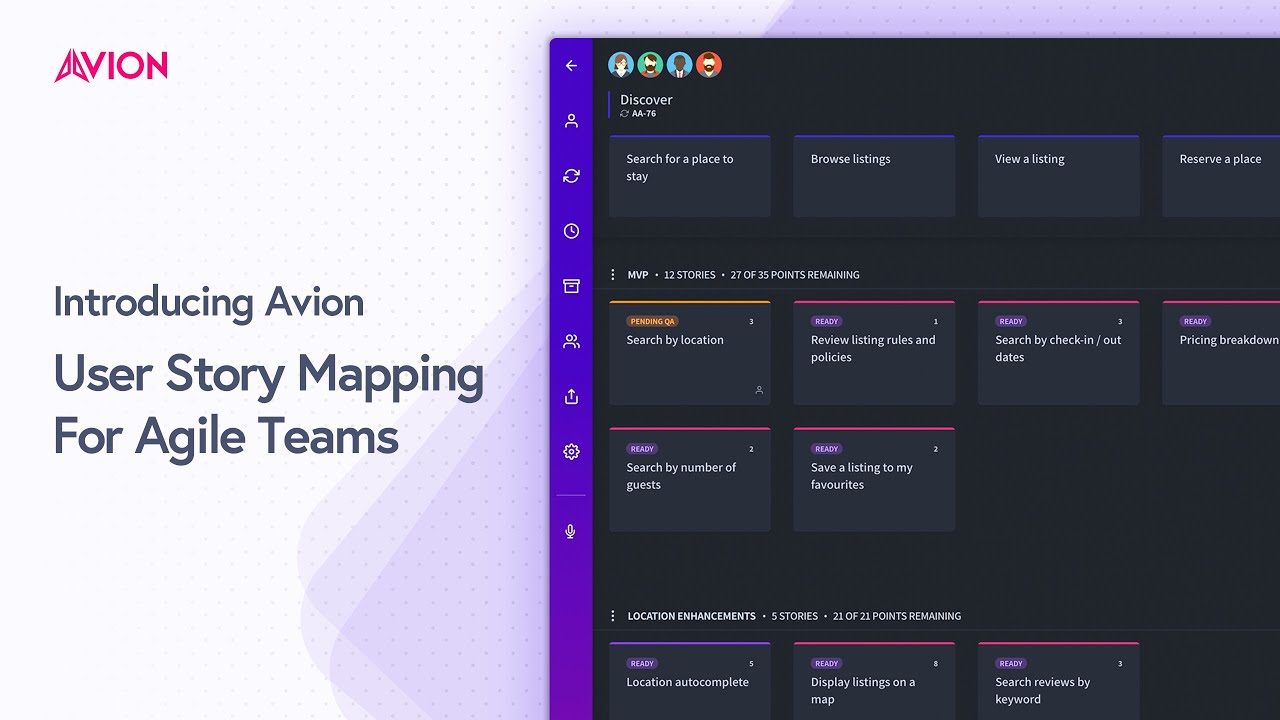This screenshot has width=1280, height=720.
Task: Click point estimate 8 on Display listings card
Action: click(x=936, y=664)
